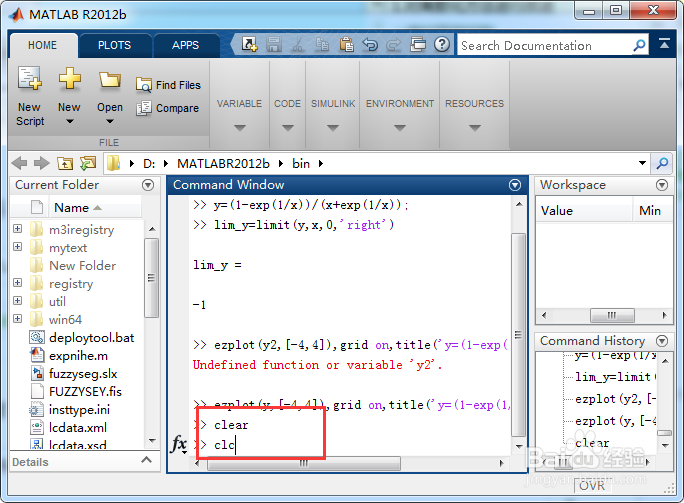Click the New Script icon
The height and width of the screenshot is (503, 684).
[x=30, y=79]
